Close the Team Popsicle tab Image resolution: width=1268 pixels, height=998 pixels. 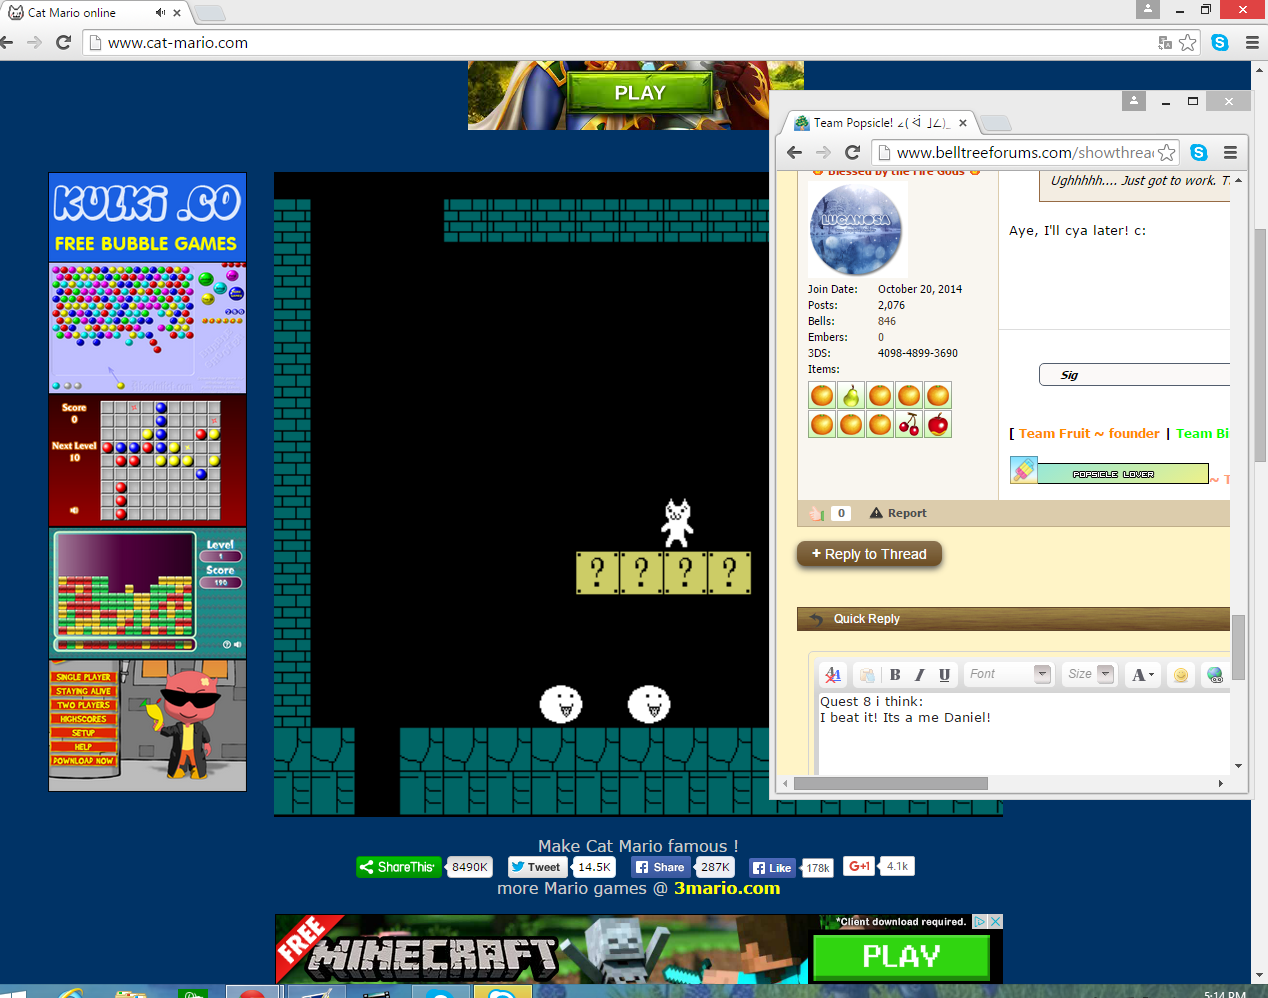pyautogui.click(x=963, y=123)
